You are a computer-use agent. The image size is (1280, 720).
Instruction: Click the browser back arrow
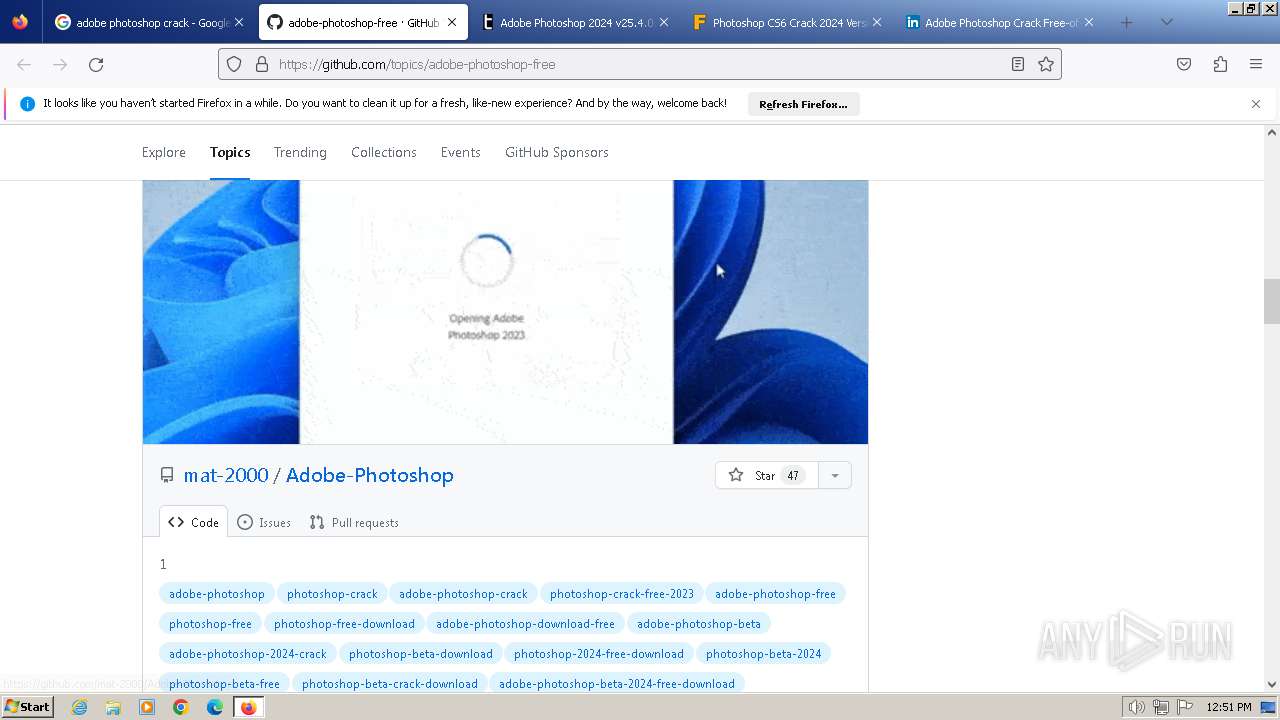[24, 64]
